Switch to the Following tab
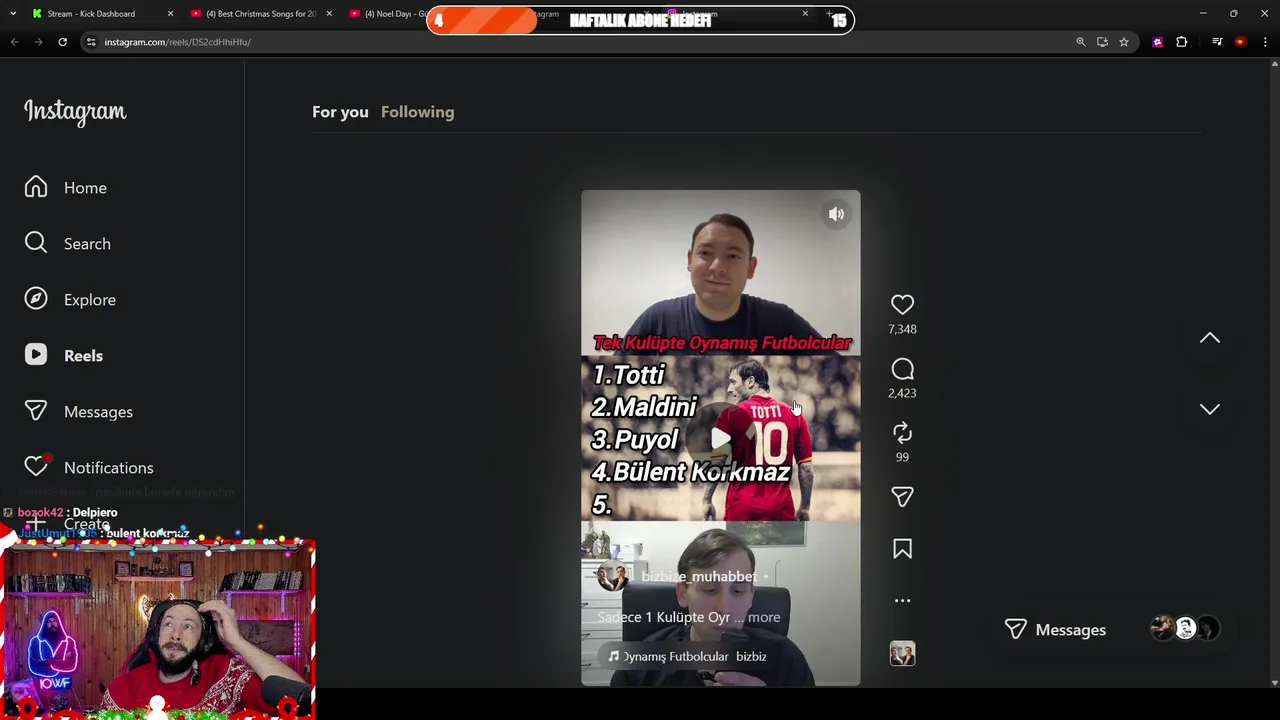Viewport: 1280px width, 720px height. (x=417, y=112)
